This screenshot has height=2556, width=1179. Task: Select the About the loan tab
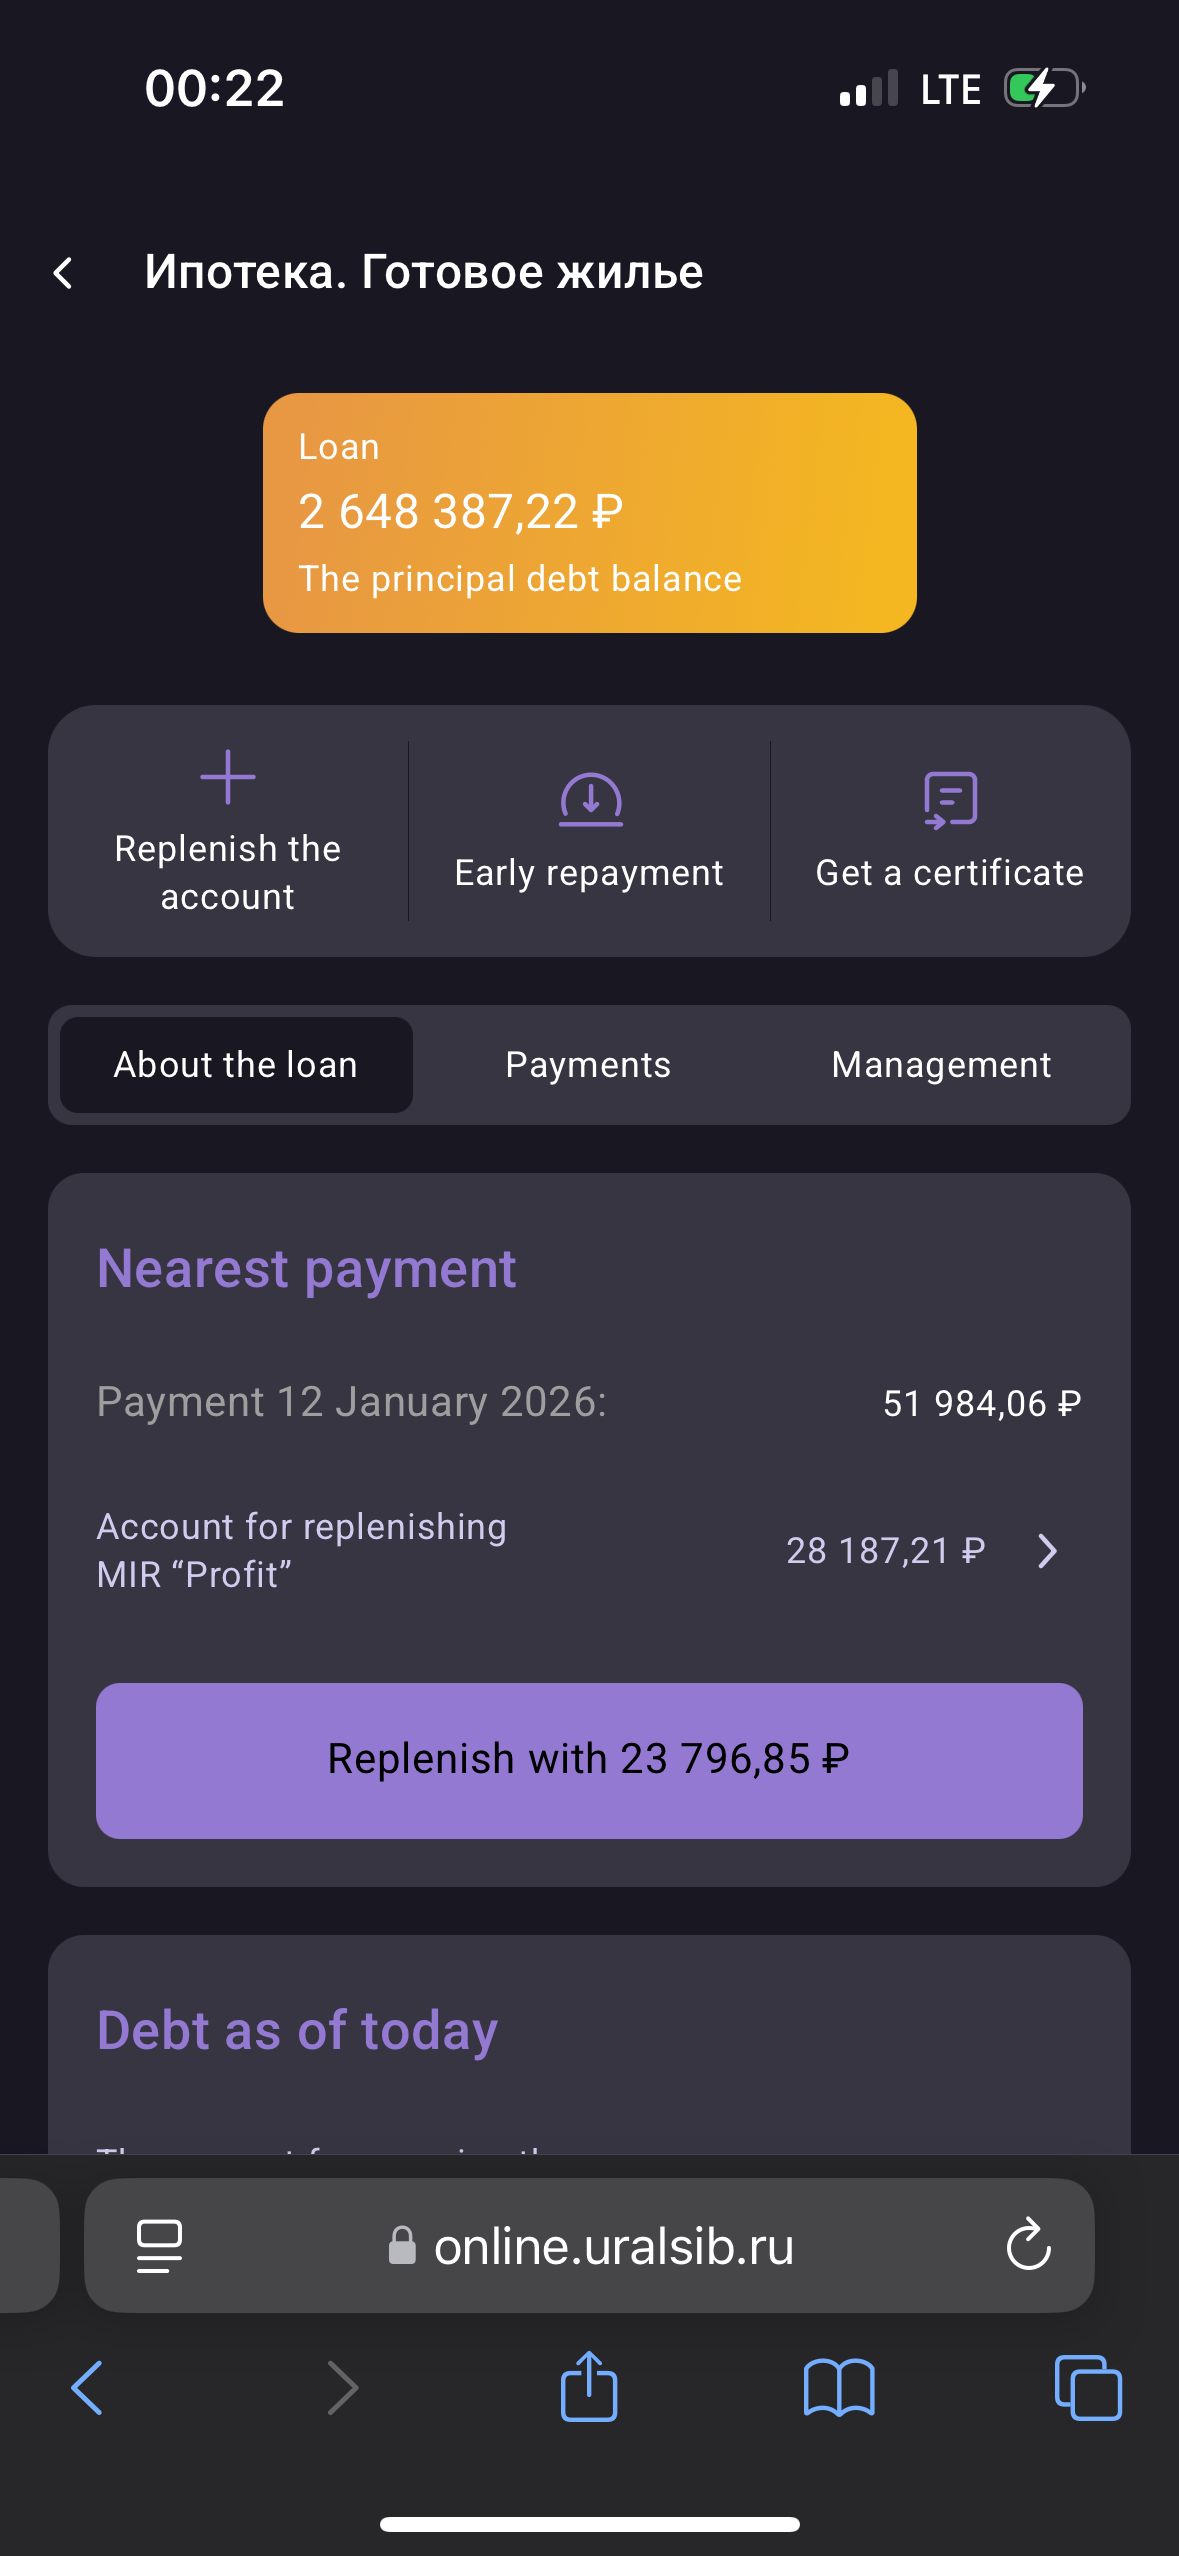point(236,1065)
